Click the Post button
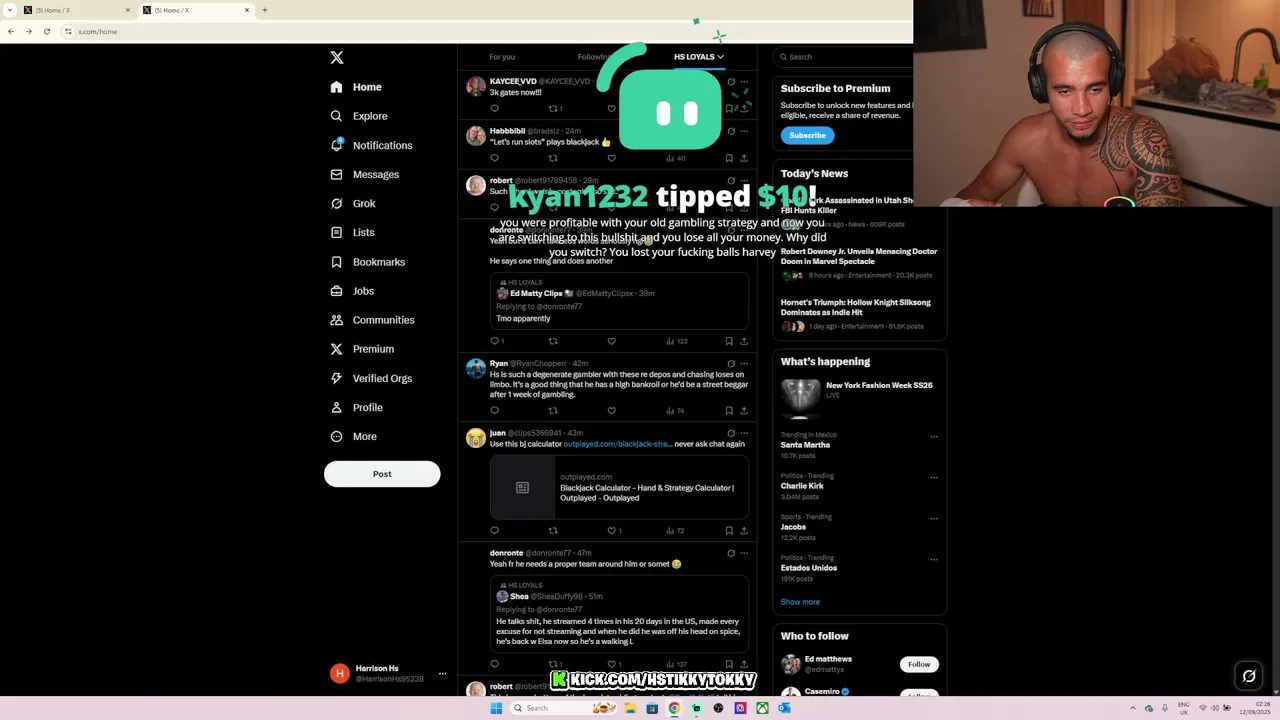This screenshot has height=720, width=1280. click(382, 474)
